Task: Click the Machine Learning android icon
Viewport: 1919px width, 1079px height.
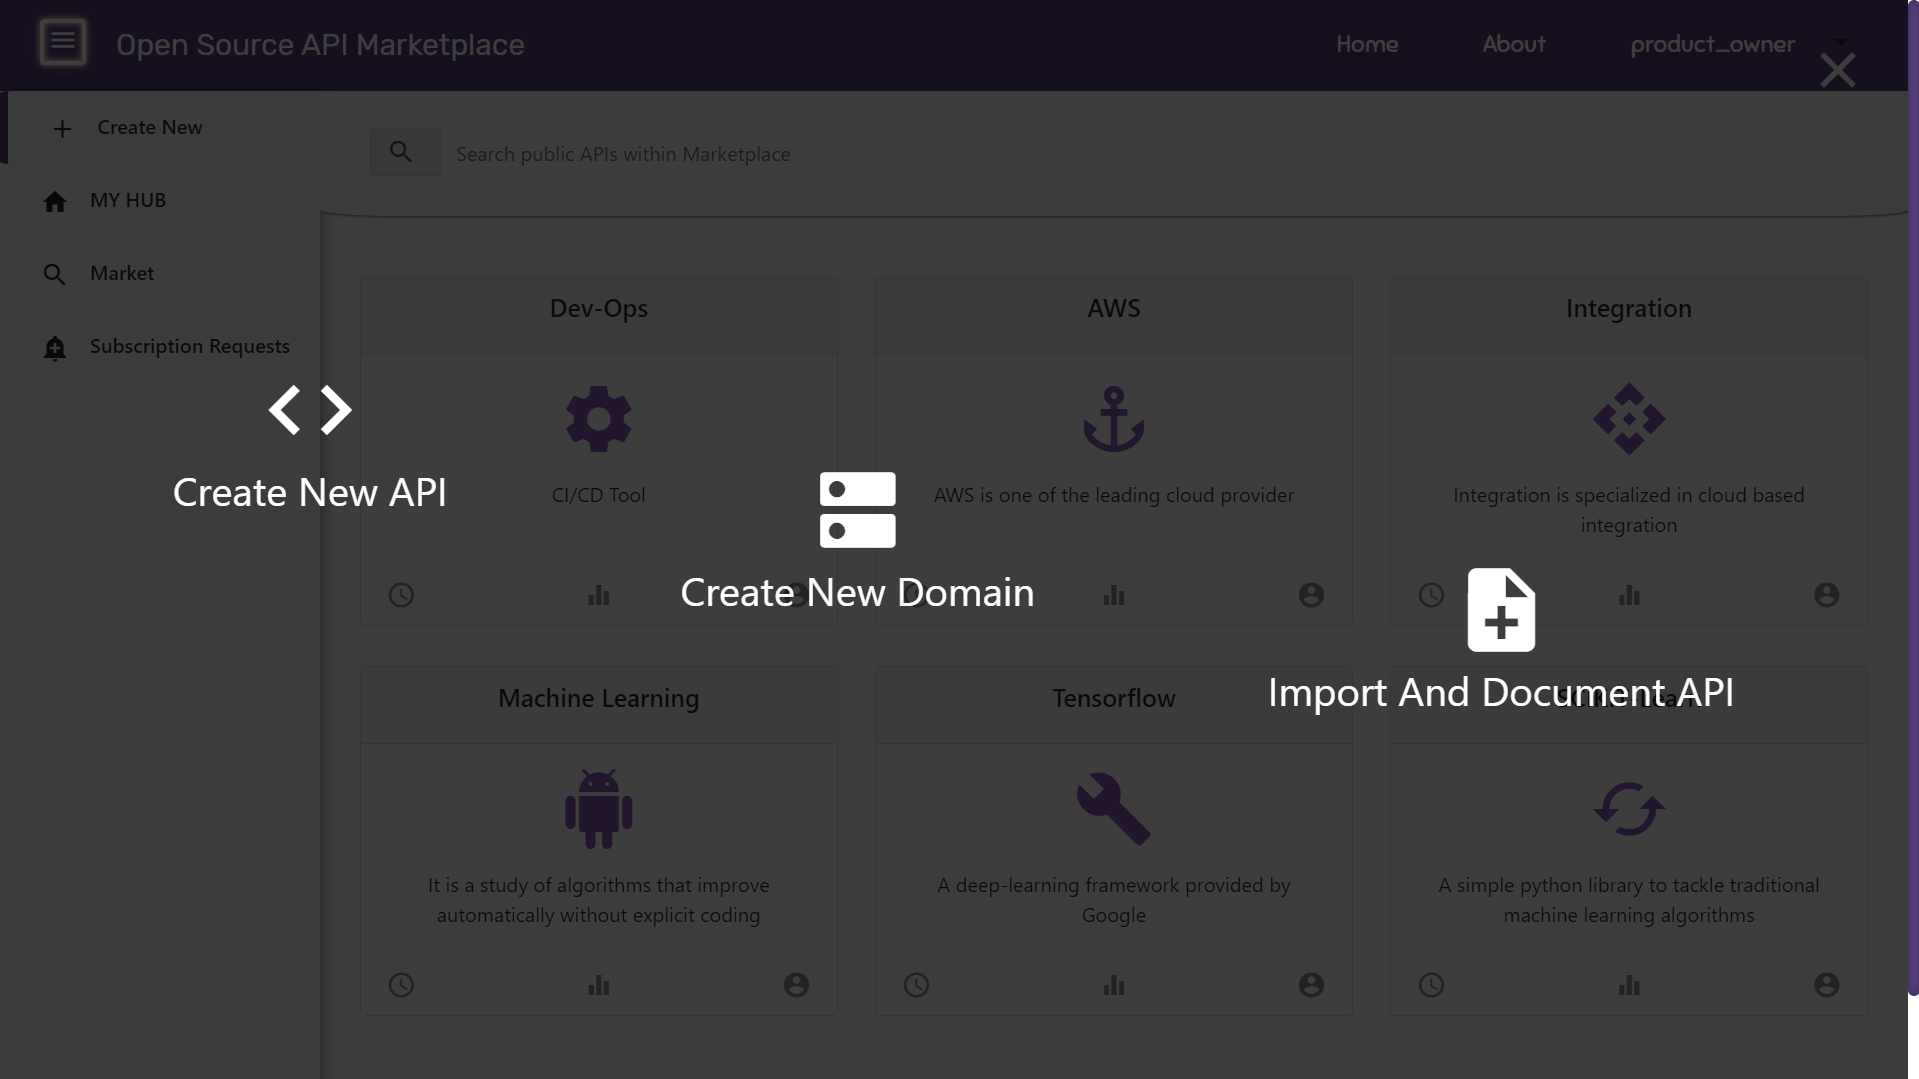Action: tap(598, 809)
